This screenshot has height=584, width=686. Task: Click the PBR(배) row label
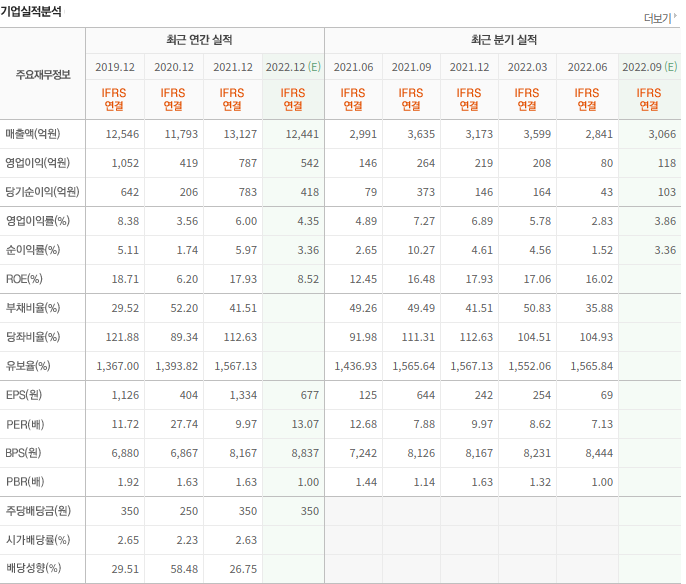pyautogui.click(x=25, y=482)
